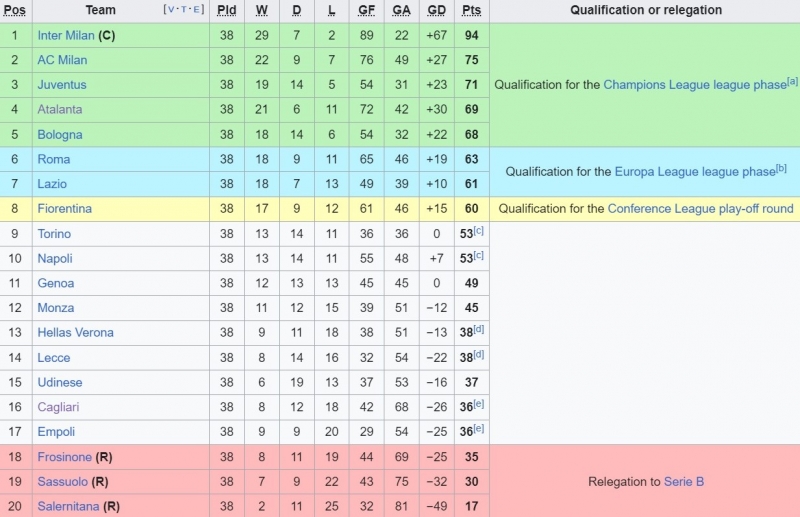Screen dimensions: 800x517
Task: Click the E (edit) link in Team header
Action: 195,10
